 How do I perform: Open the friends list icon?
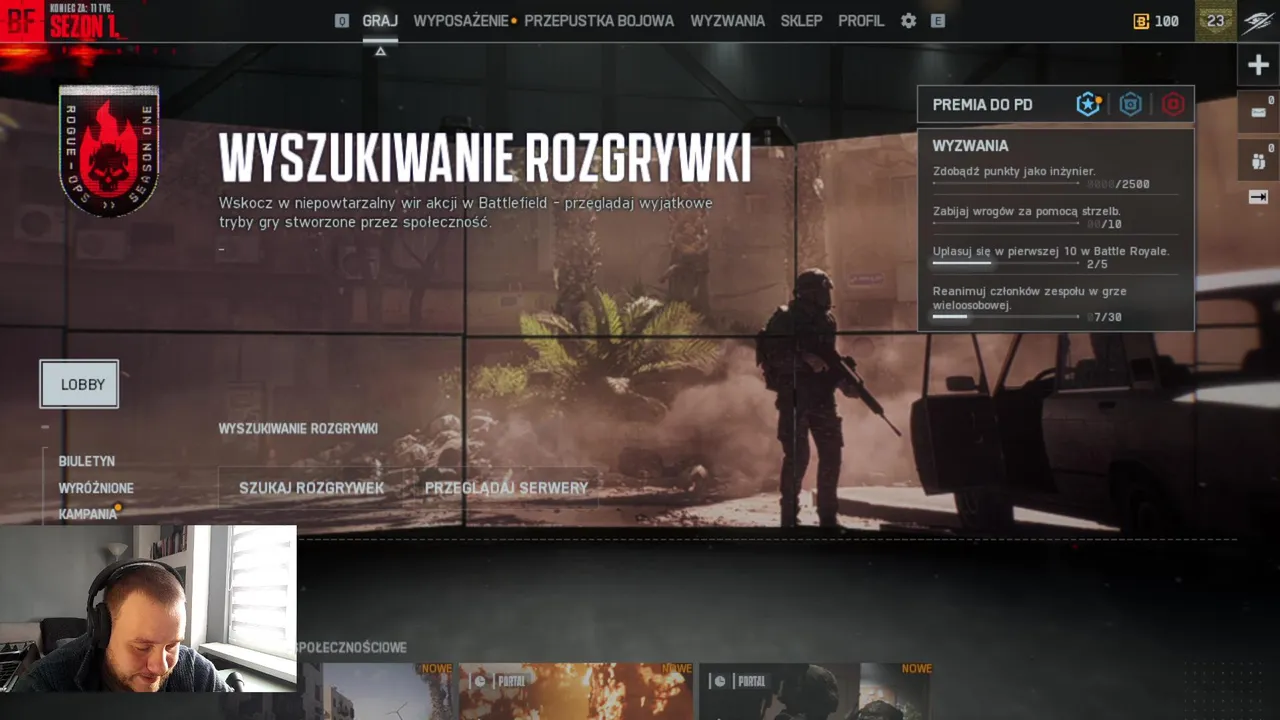pos(1258,160)
